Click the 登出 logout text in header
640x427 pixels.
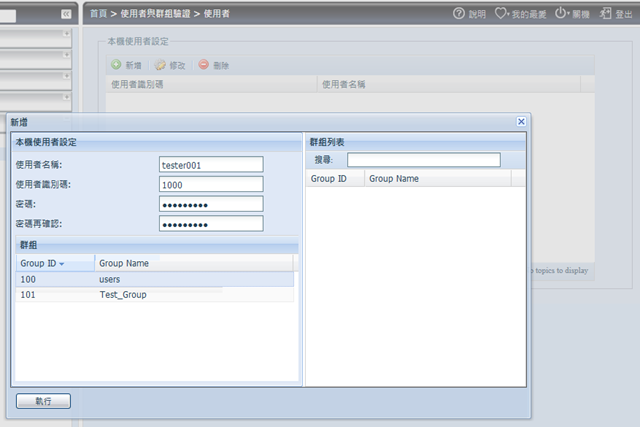pyautogui.click(x=624, y=14)
